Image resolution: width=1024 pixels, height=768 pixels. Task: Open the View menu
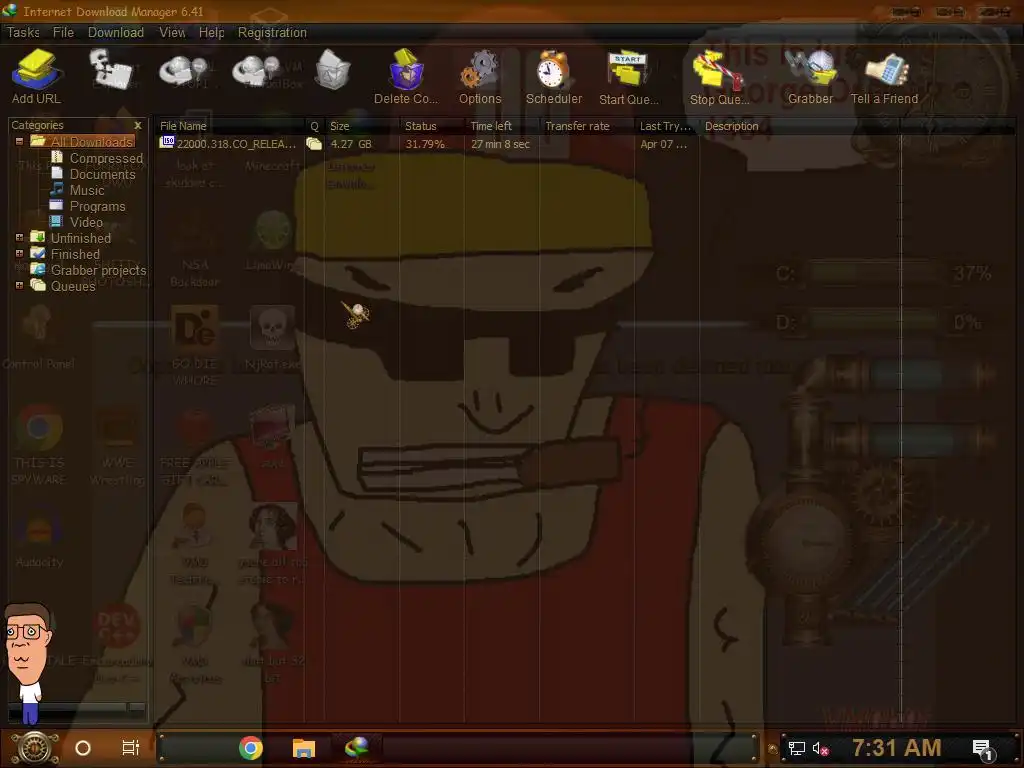tap(172, 33)
